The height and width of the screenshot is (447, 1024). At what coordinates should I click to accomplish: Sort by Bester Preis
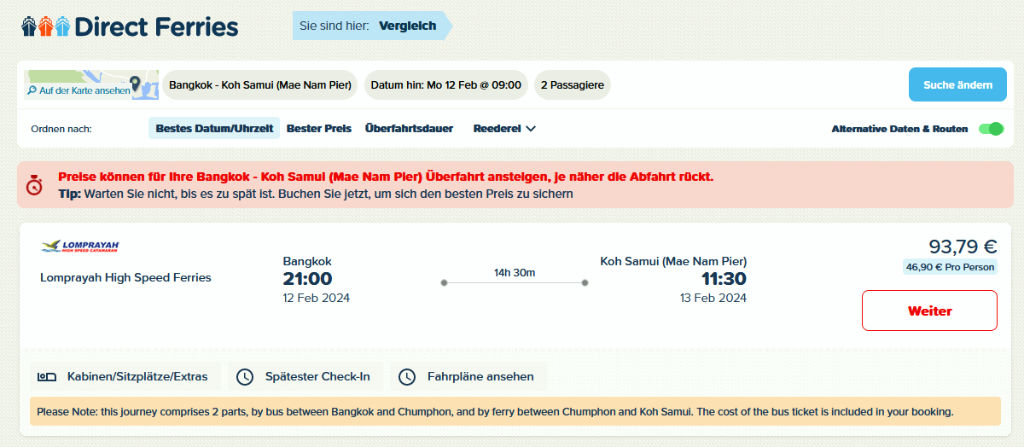click(x=319, y=128)
